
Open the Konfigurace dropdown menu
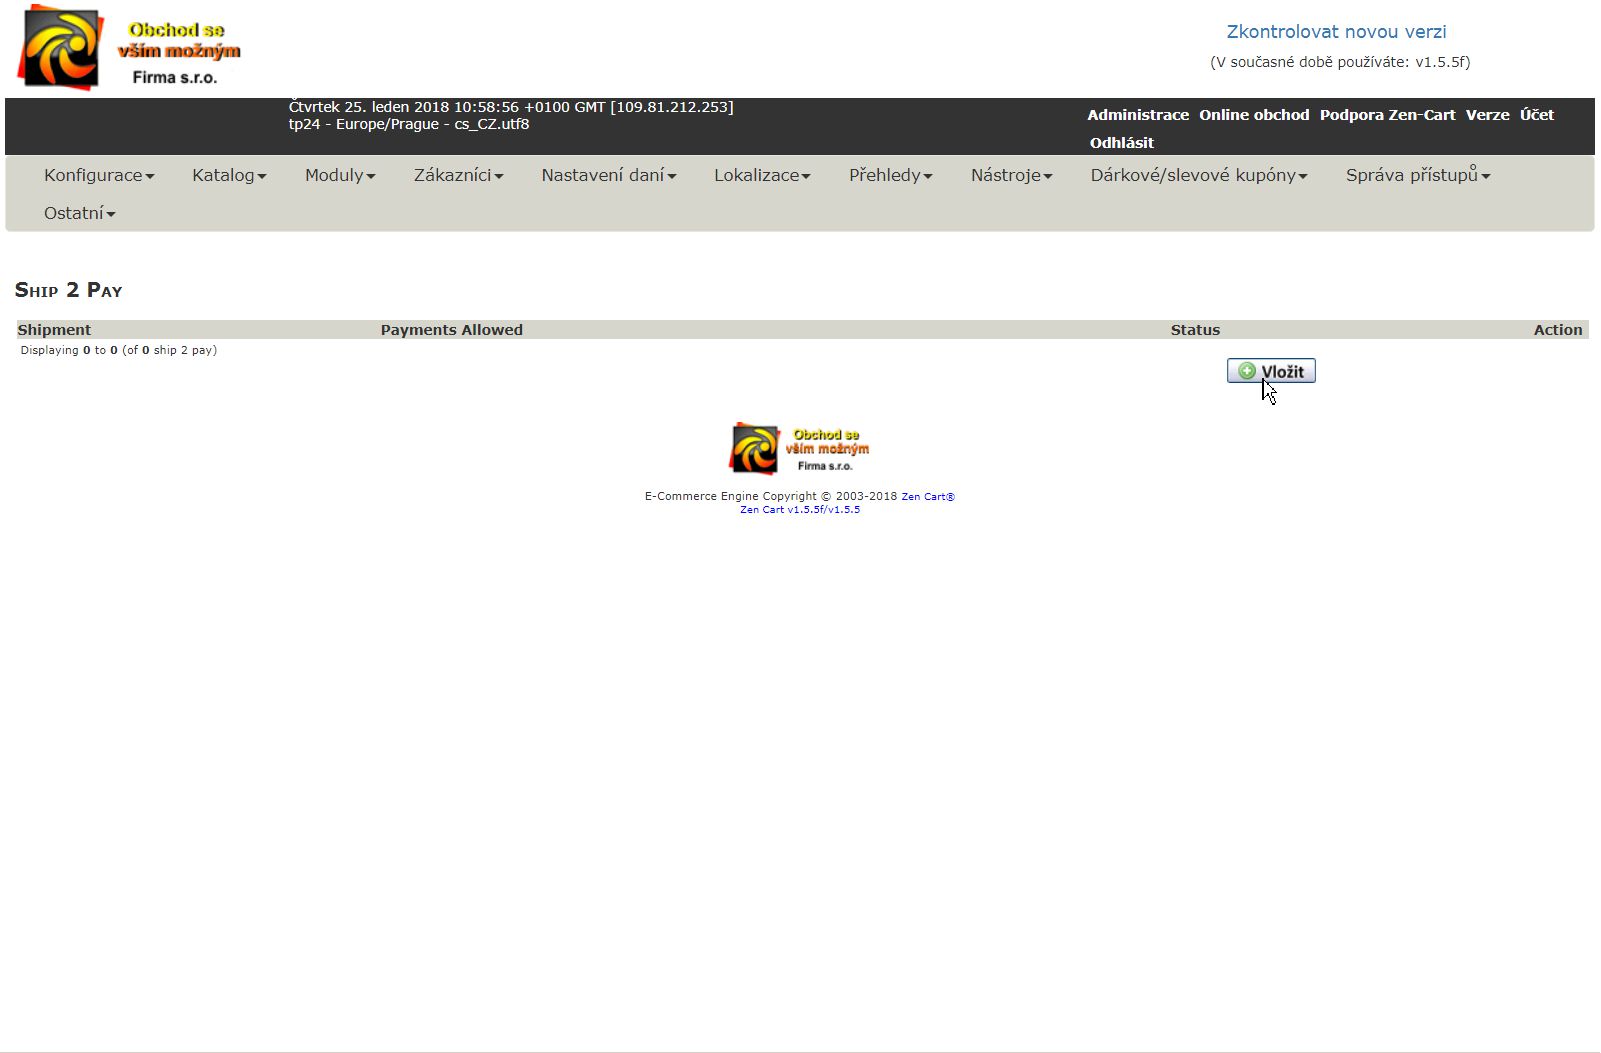[x=99, y=175]
